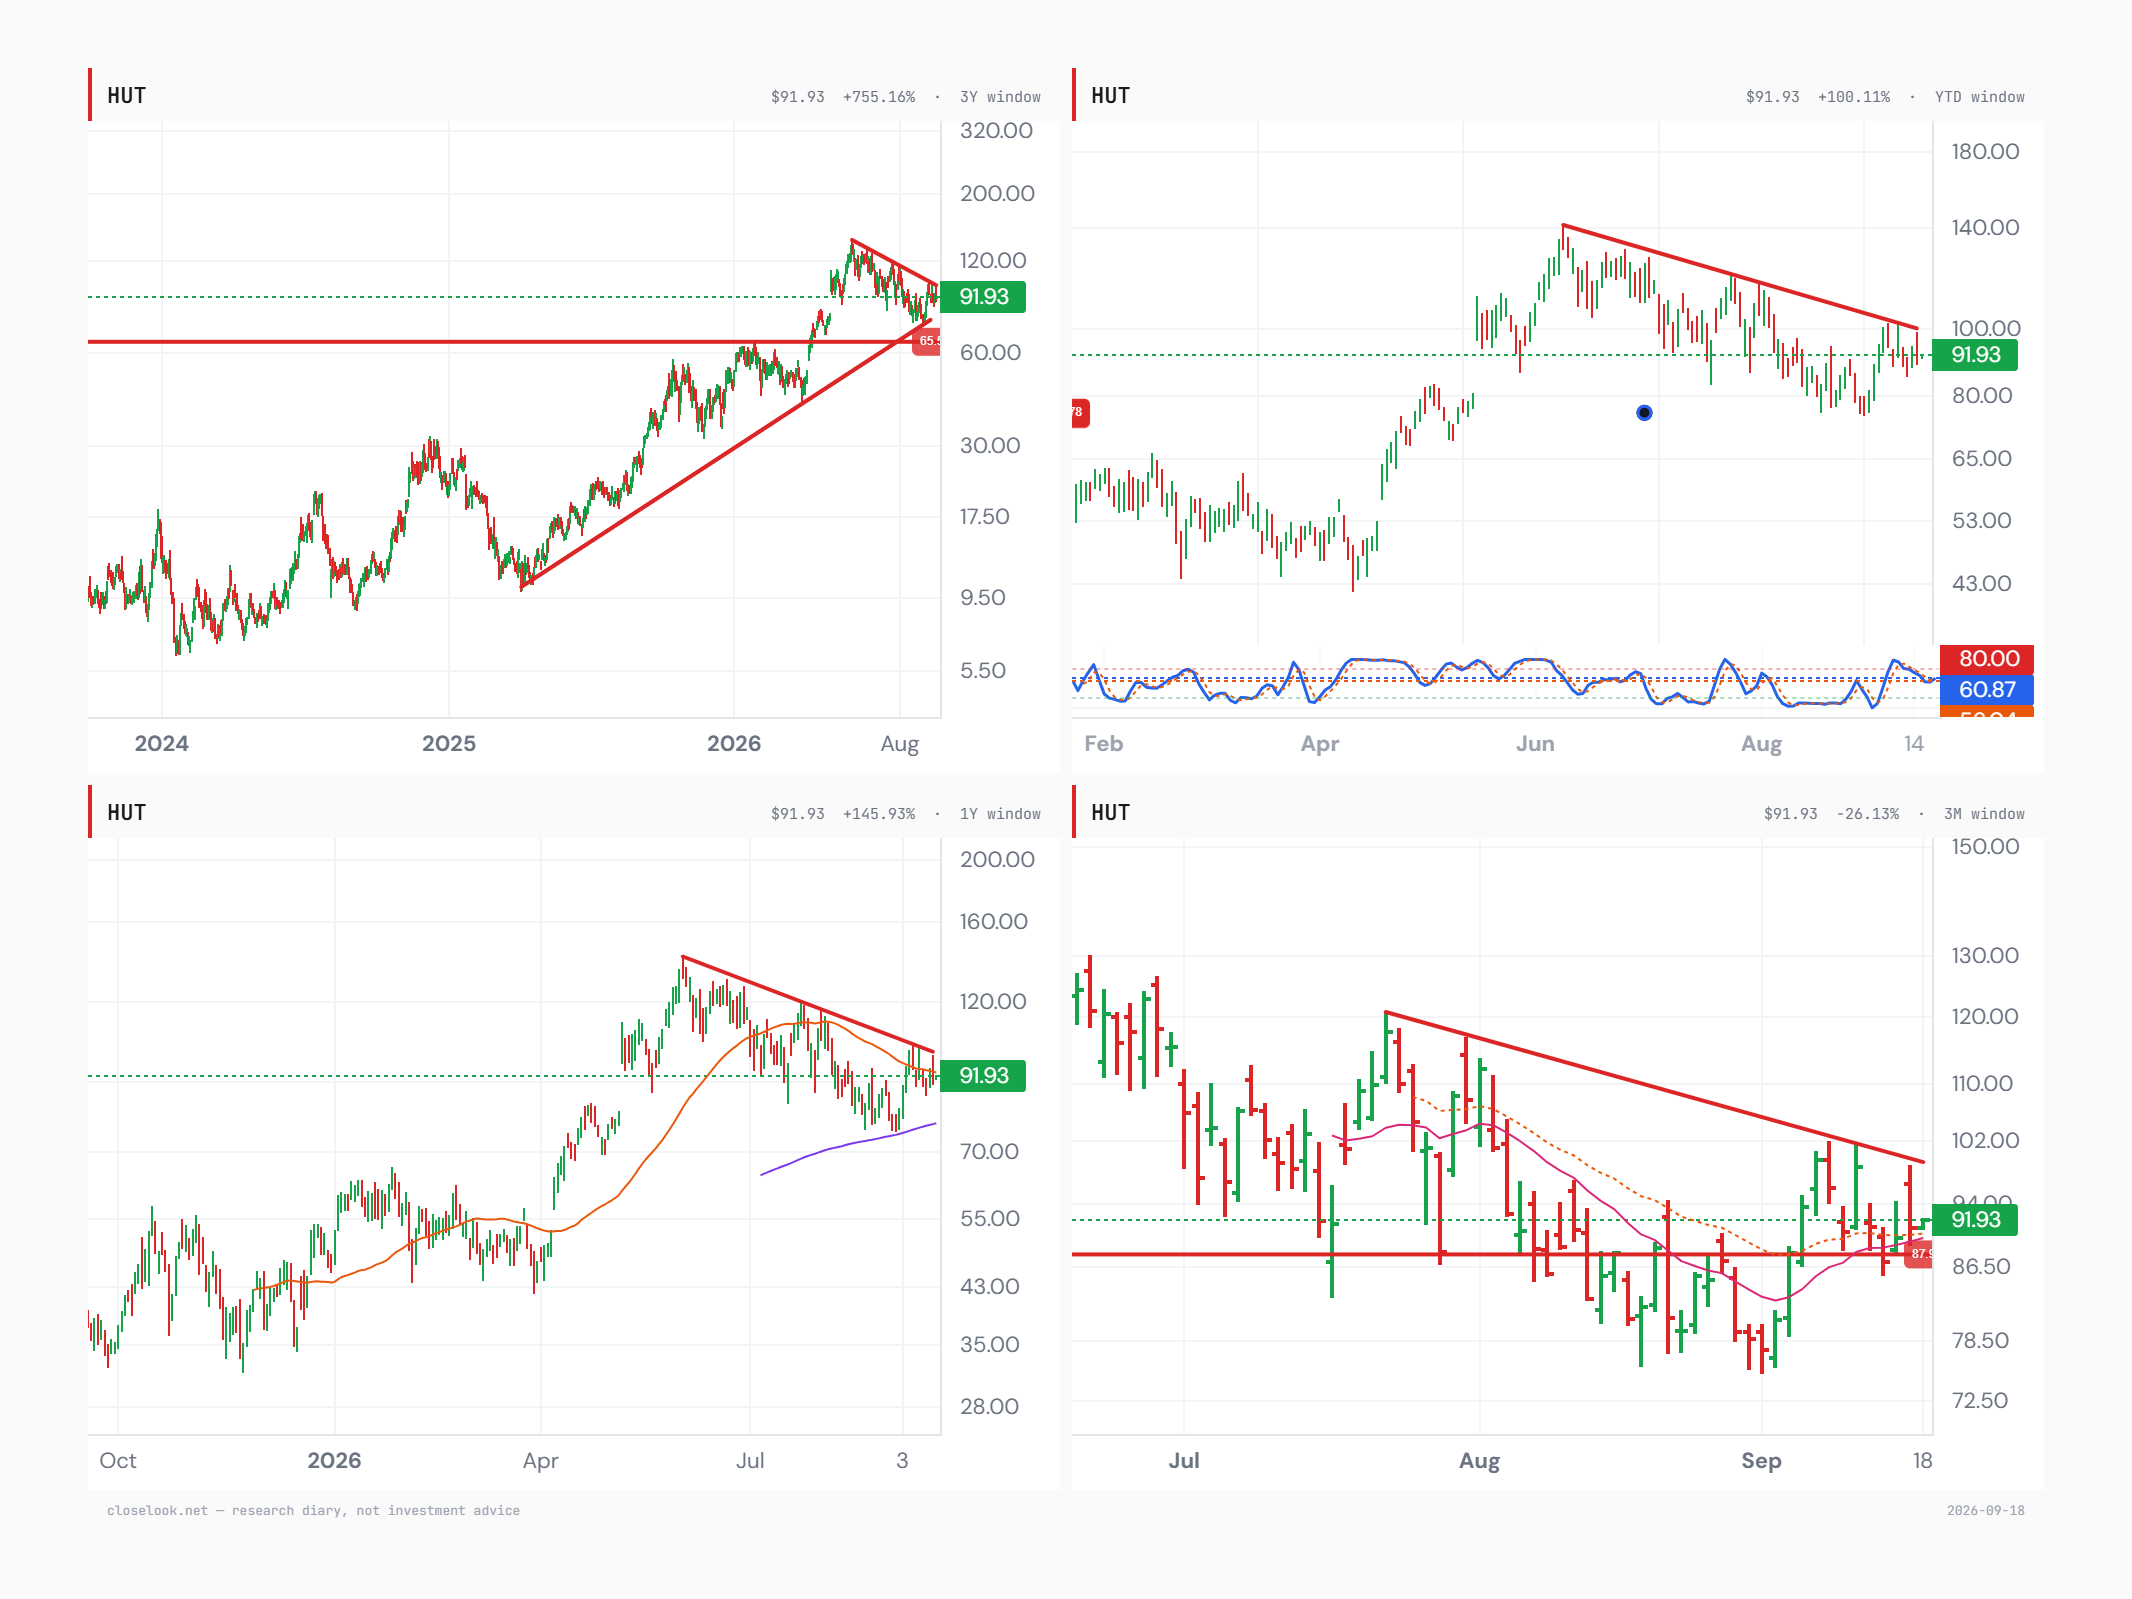Click the $91.93 price in the 3M panel header
Image resolution: width=2132 pixels, height=1599 pixels.
(1790, 814)
